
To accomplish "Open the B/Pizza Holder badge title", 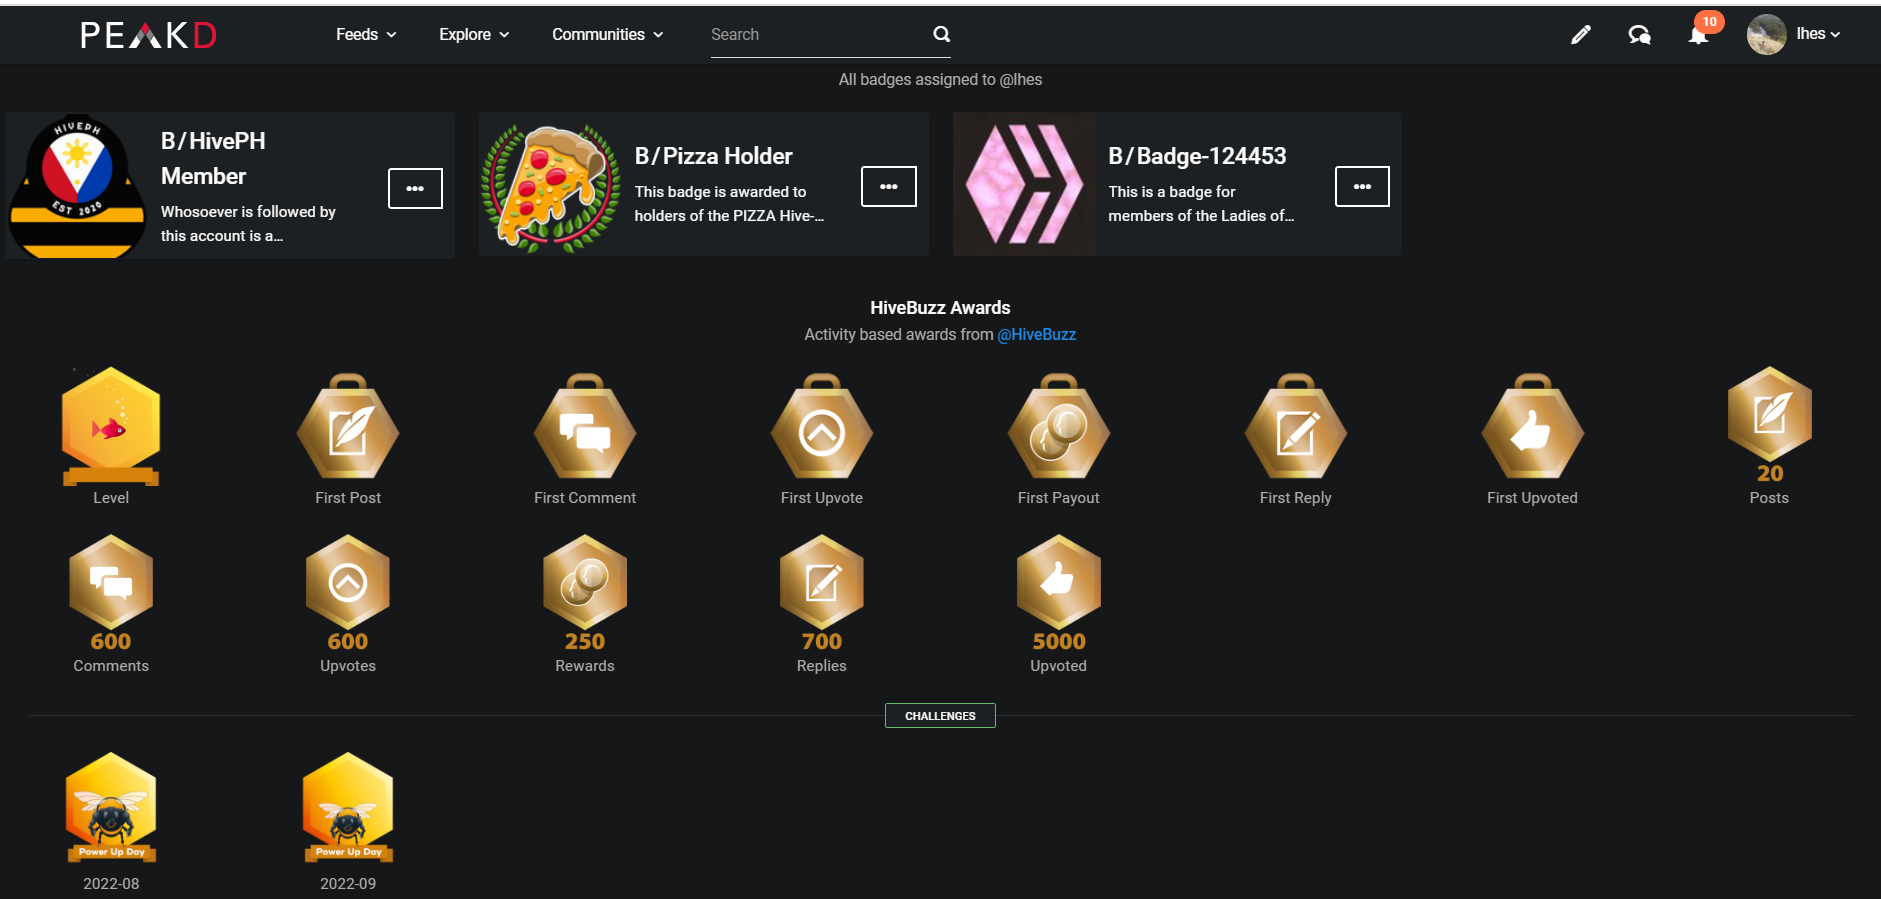I will pyautogui.click(x=713, y=156).
